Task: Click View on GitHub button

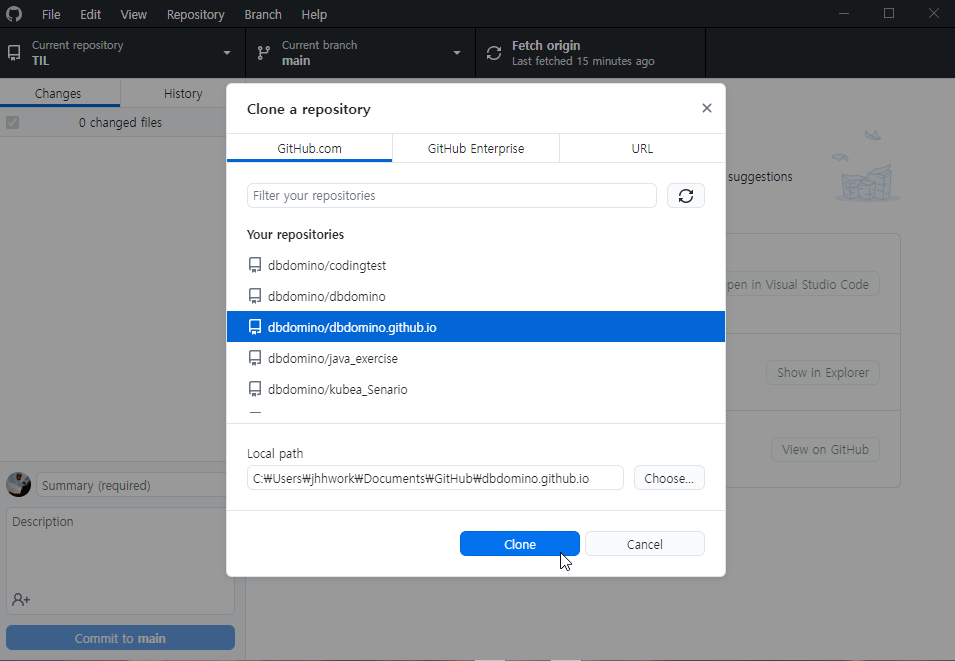Action: (x=825, y=450)
